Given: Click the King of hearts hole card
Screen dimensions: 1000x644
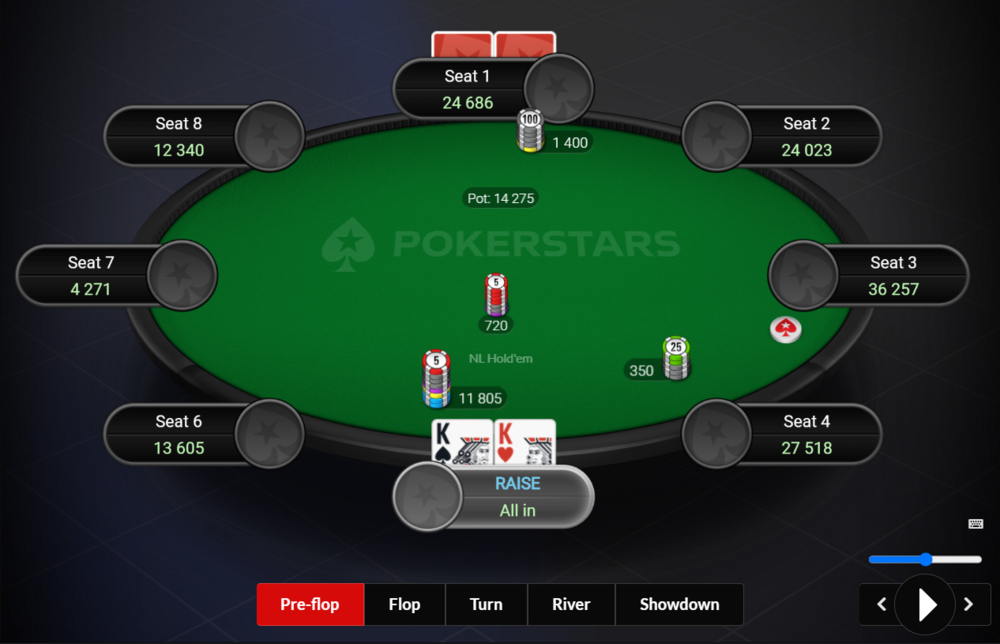Looking at the screenshot, I should [x=525, y=441].
